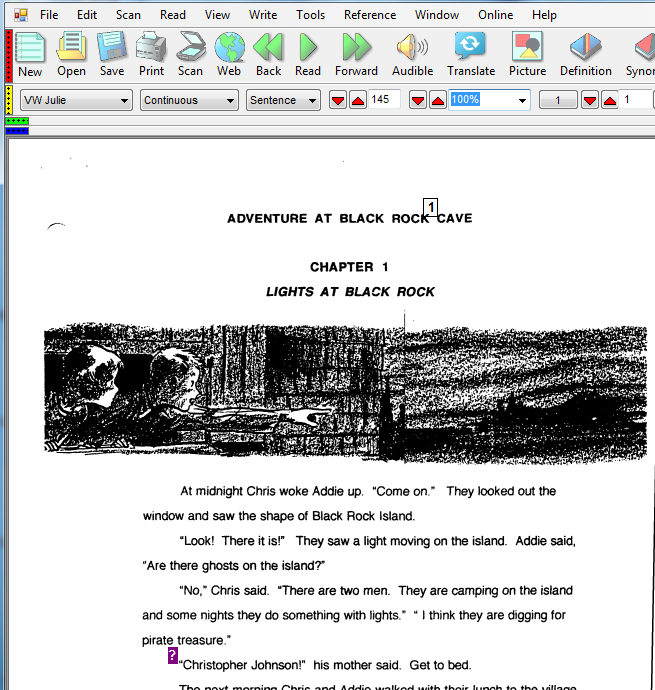
Task: Click the Synonym book icon
Action: (645, 47)
